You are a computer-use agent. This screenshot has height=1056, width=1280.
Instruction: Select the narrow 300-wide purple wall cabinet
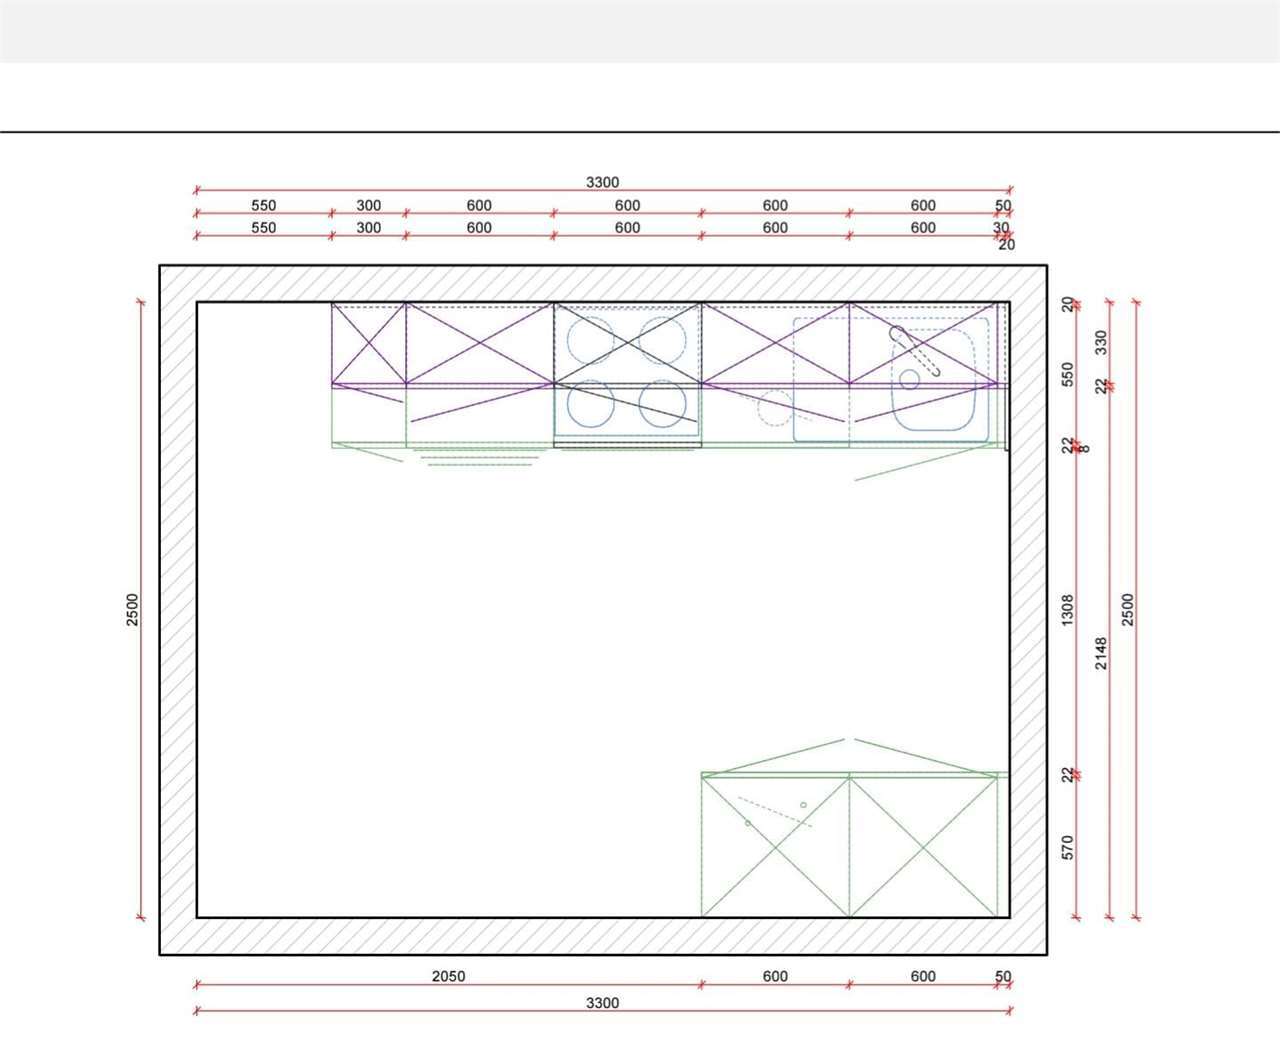369,344
